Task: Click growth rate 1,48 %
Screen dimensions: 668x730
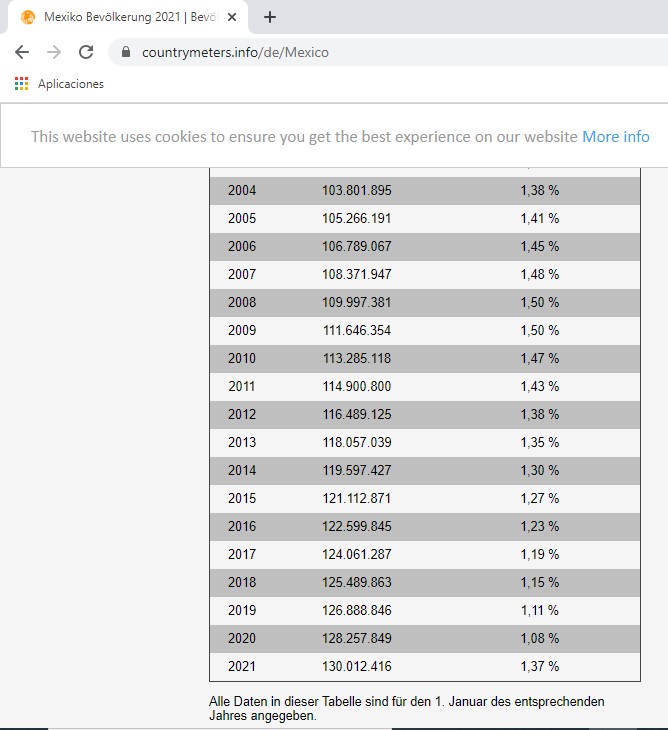Action: 540,274
